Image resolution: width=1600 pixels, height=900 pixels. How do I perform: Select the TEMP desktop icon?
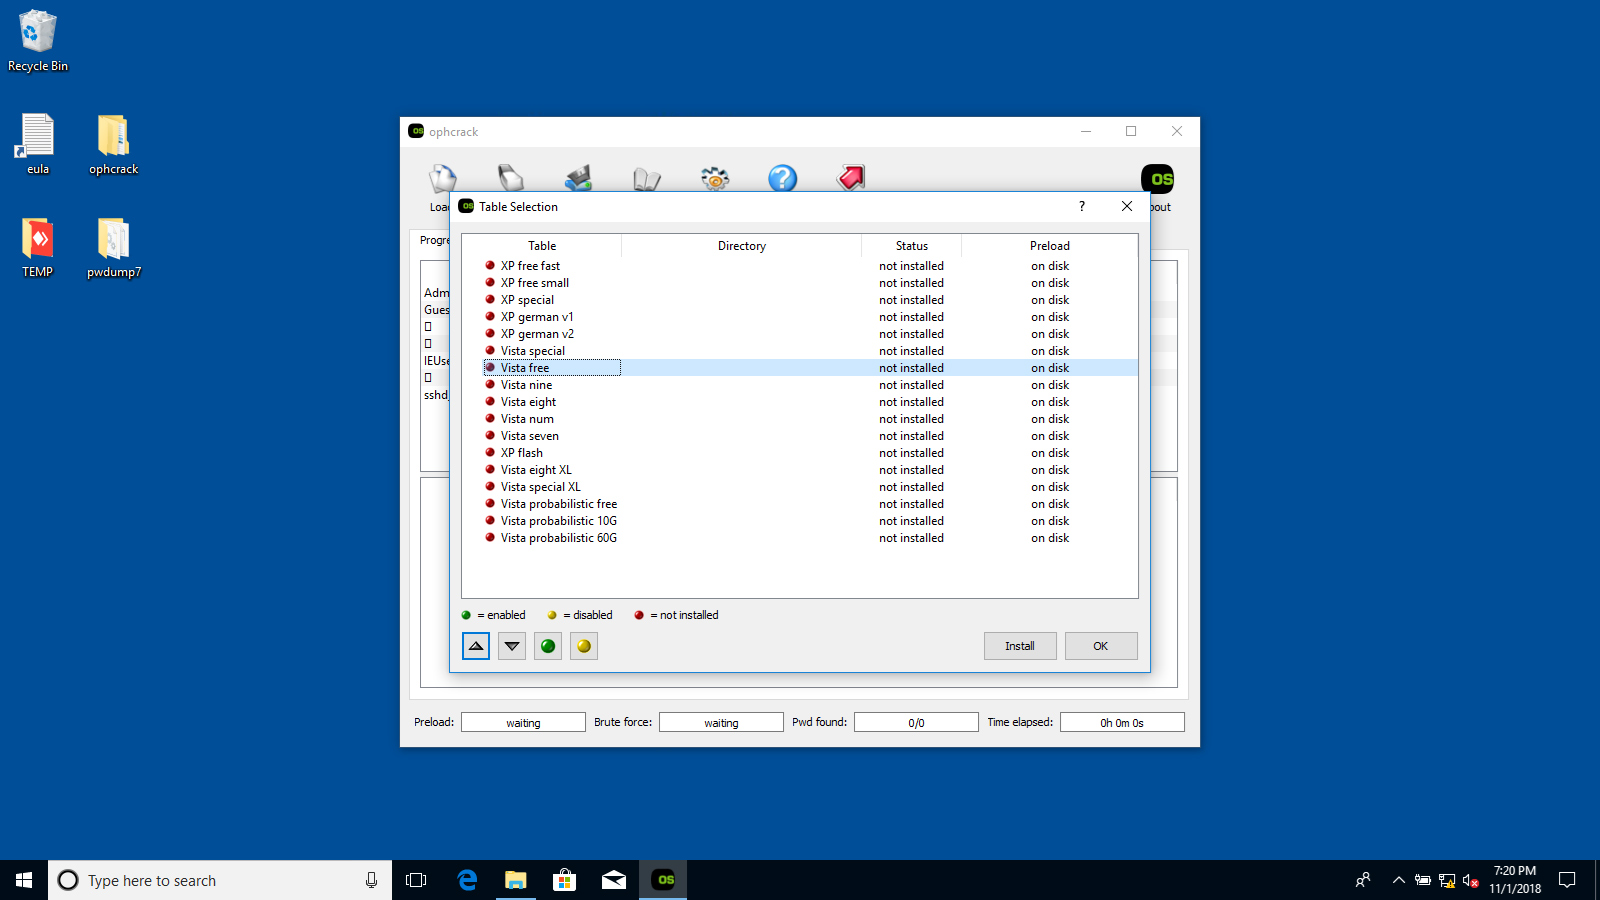click(38, 248)
